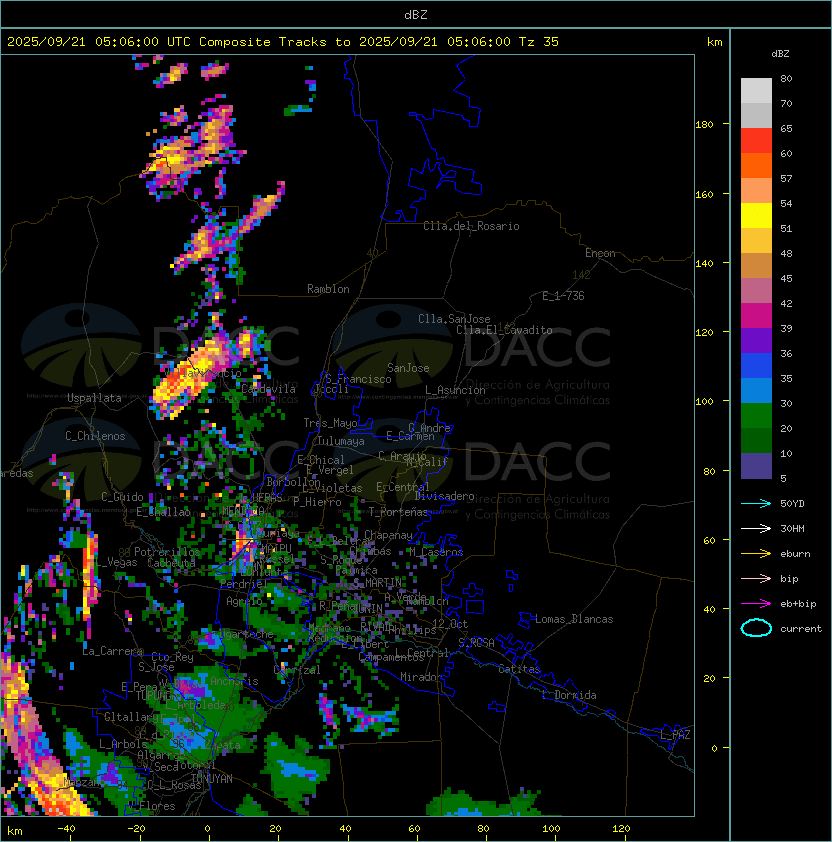Click the M_Caseros map label
This screenshot has width=832, height=842.
[436, 552]
